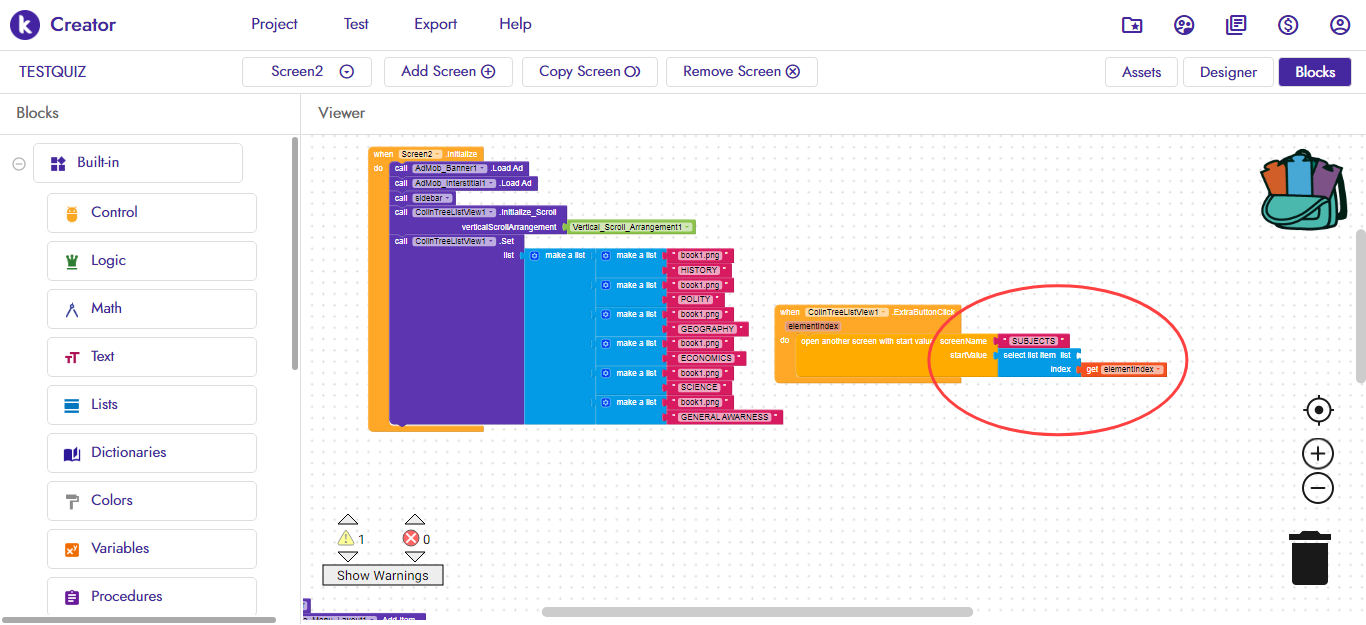
Task: Open the Export menu
Action: click(435, 24)
